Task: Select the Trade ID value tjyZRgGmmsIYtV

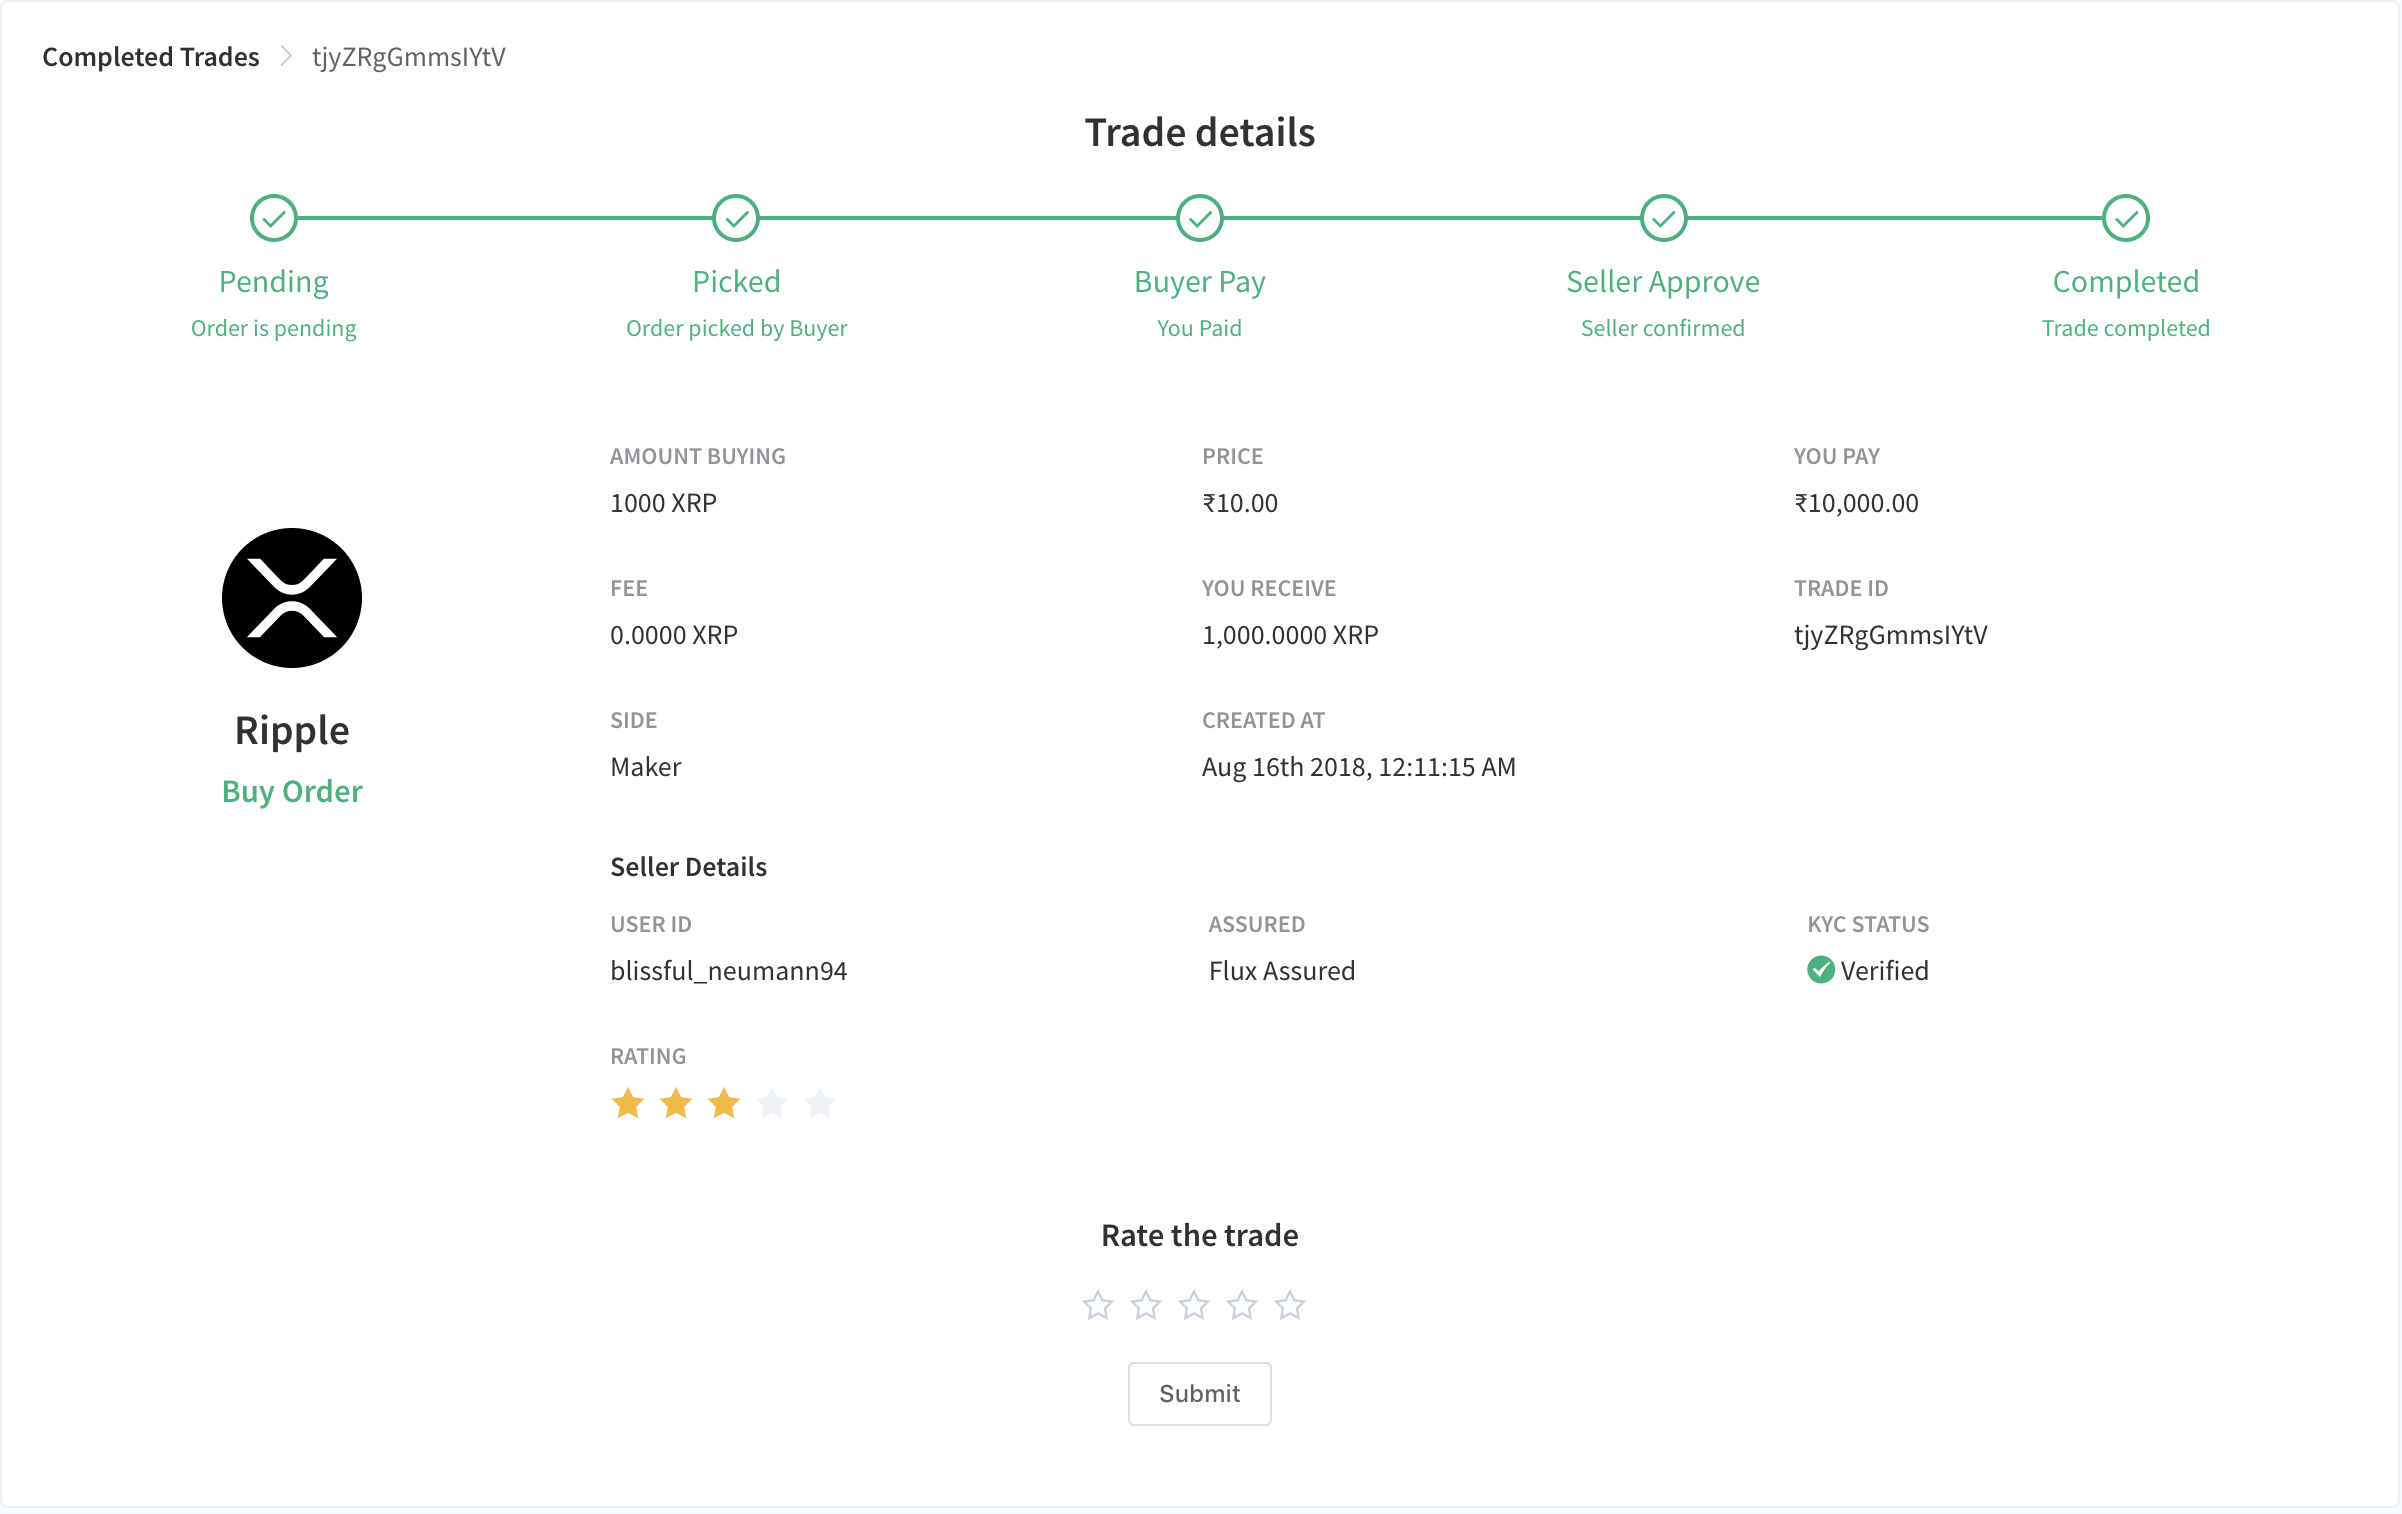Action: coord(1891,634)
